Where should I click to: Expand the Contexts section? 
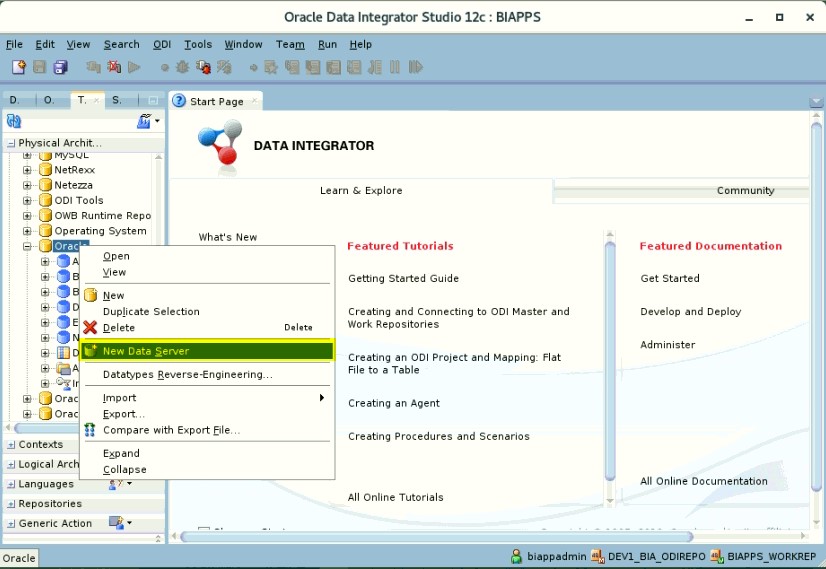tap(11, 445)
